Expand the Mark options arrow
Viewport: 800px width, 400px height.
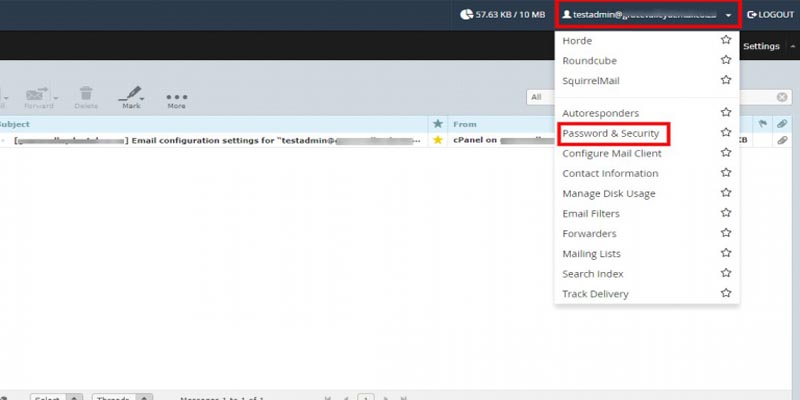click(142, 99)
